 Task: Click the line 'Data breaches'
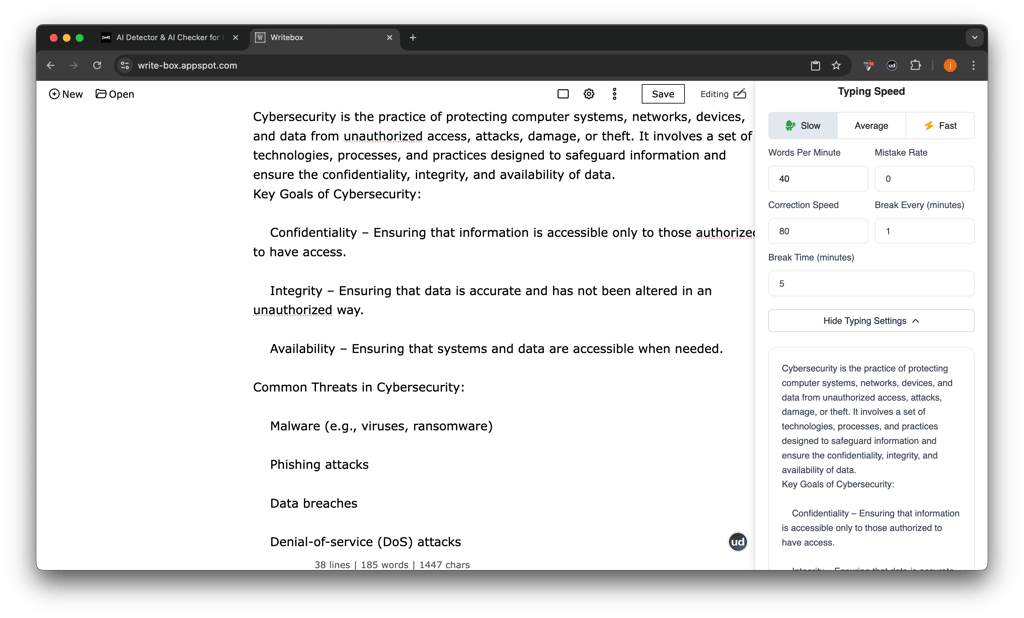(313, 503)
